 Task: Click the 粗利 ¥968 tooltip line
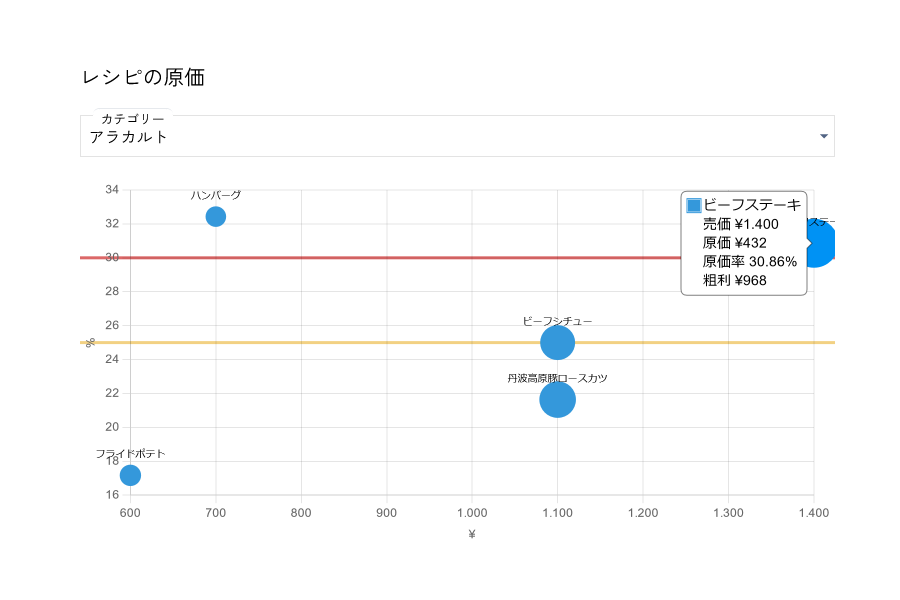pos(734,280)
